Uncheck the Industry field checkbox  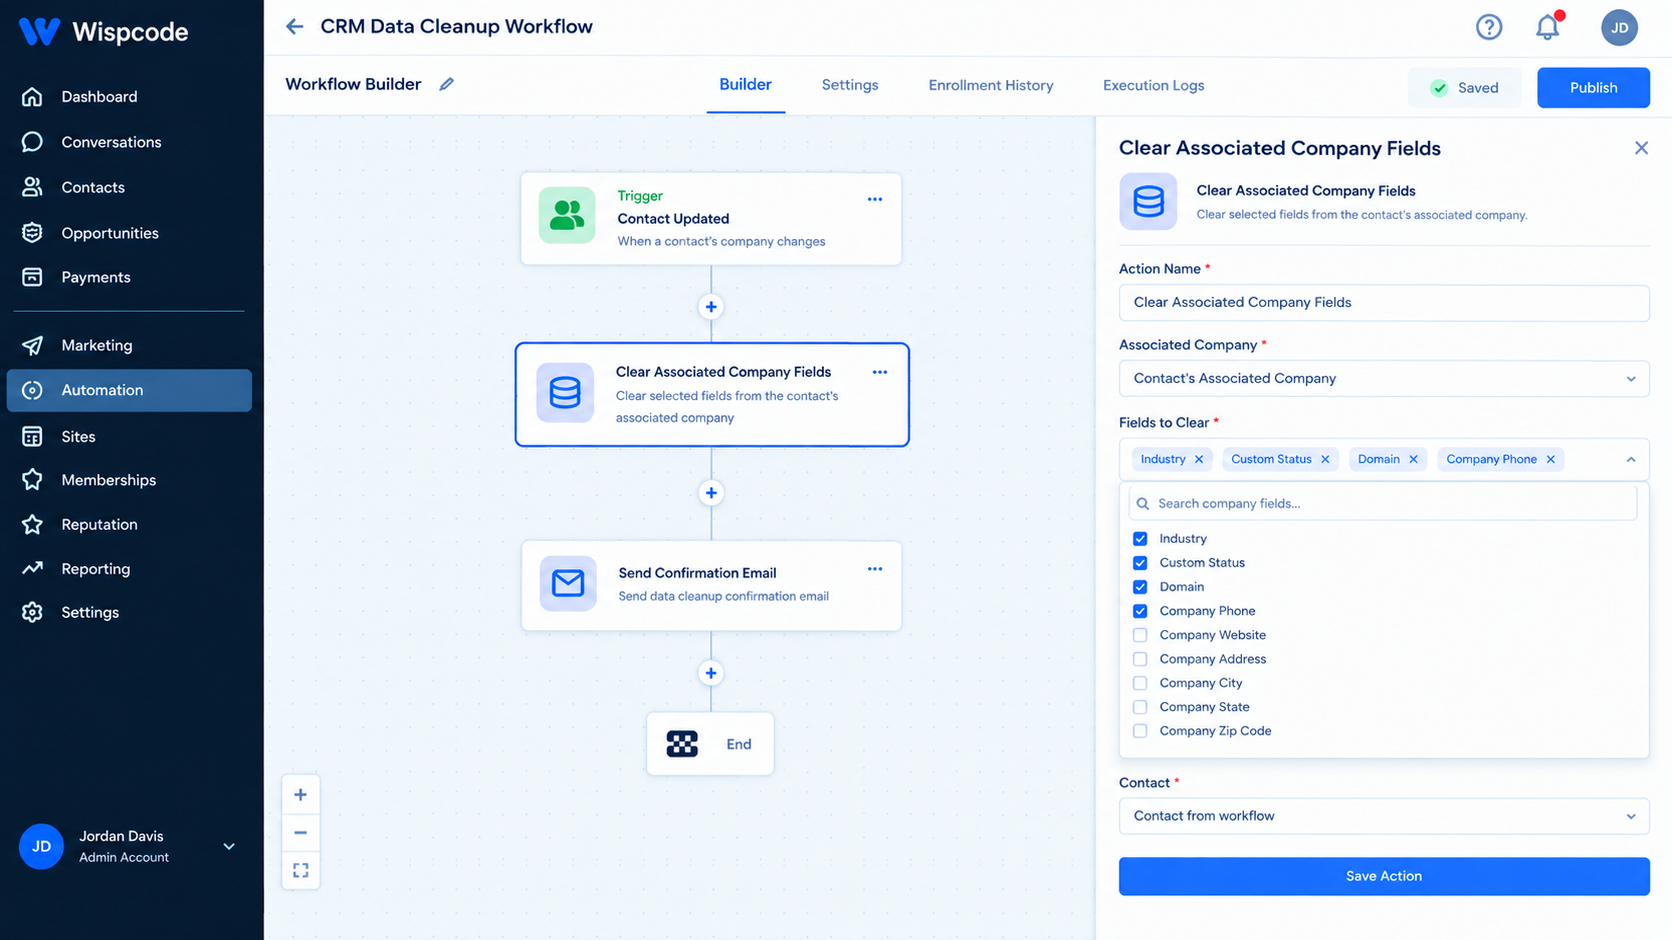click(1140, 539)
